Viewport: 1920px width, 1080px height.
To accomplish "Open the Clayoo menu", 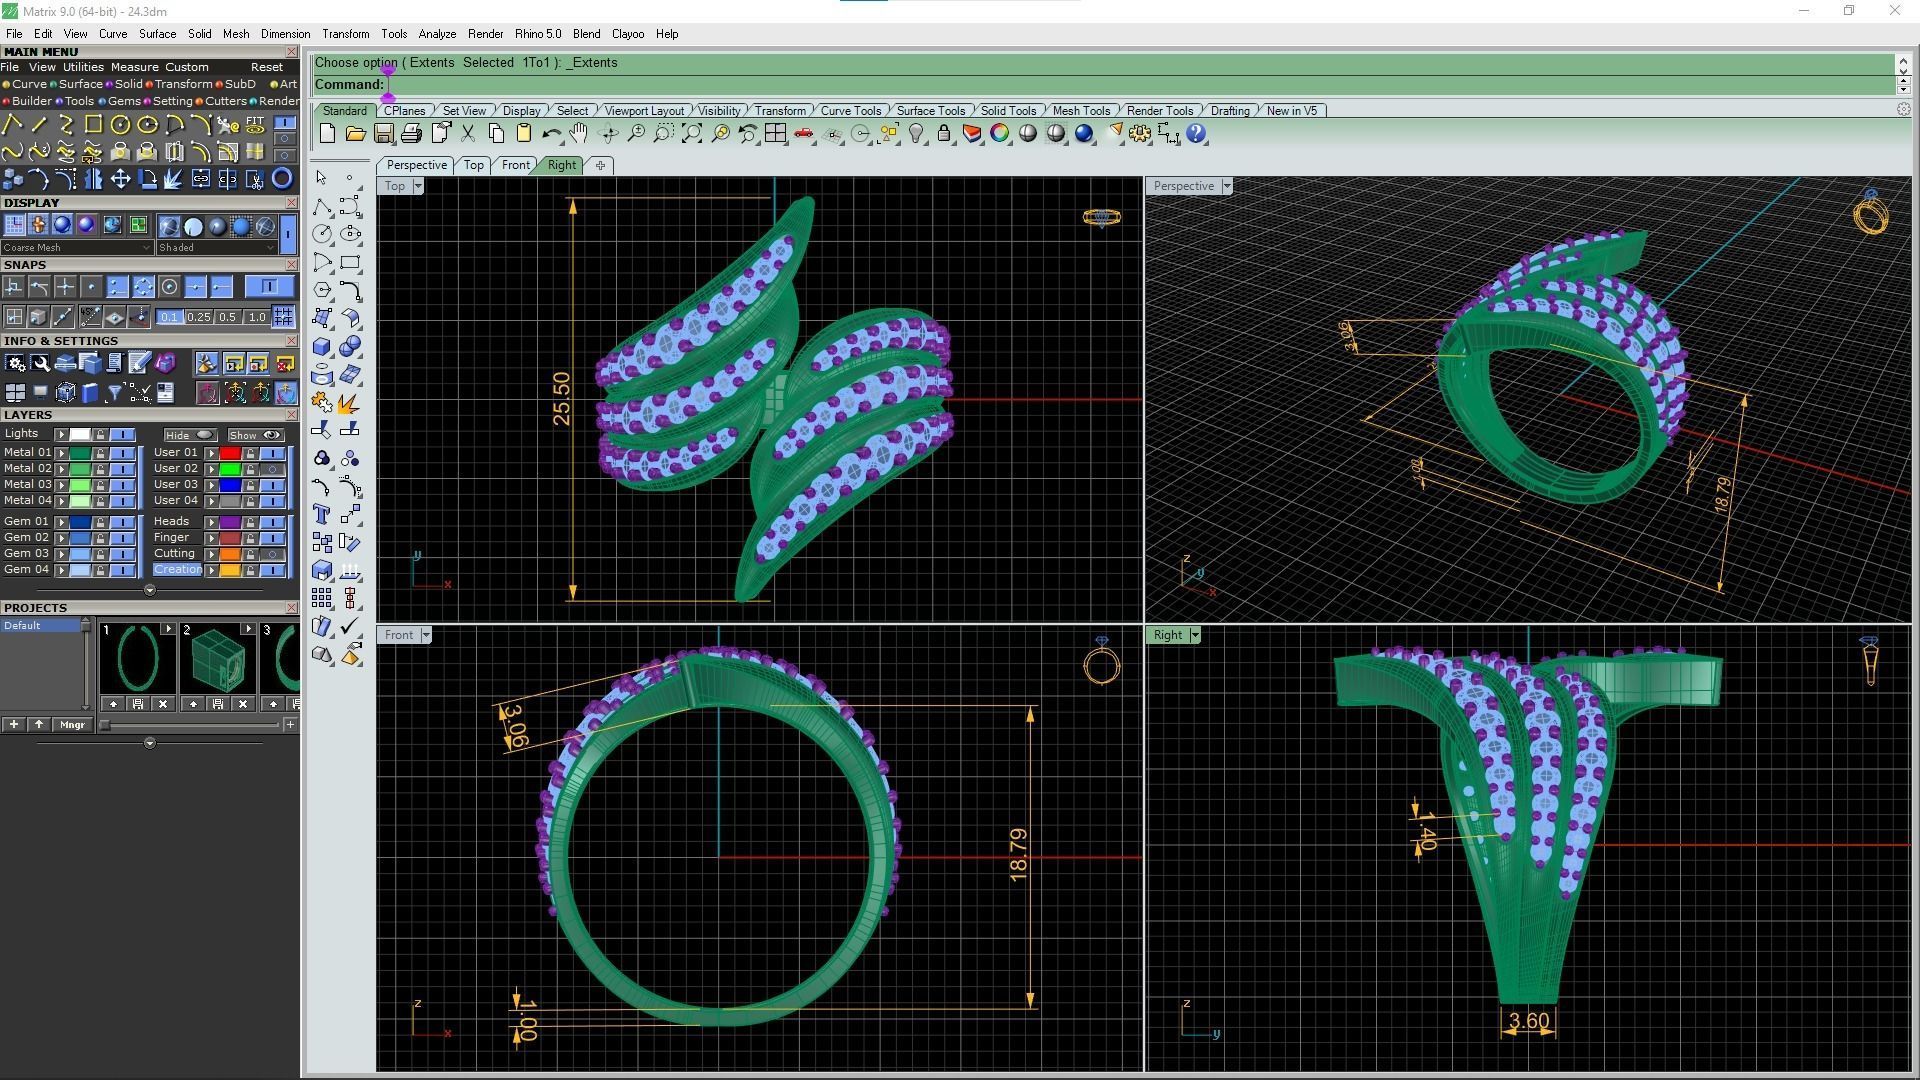I will coord(628,34).
